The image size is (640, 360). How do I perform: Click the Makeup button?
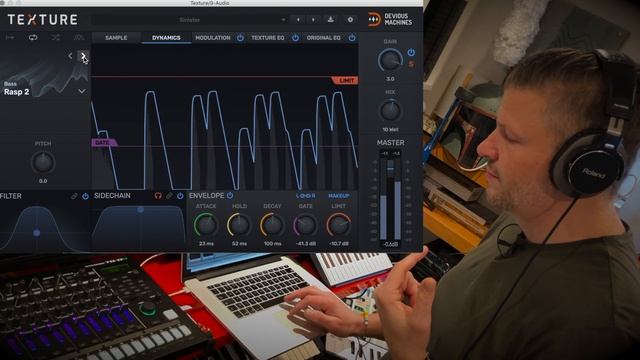click(x=338, y=196)
